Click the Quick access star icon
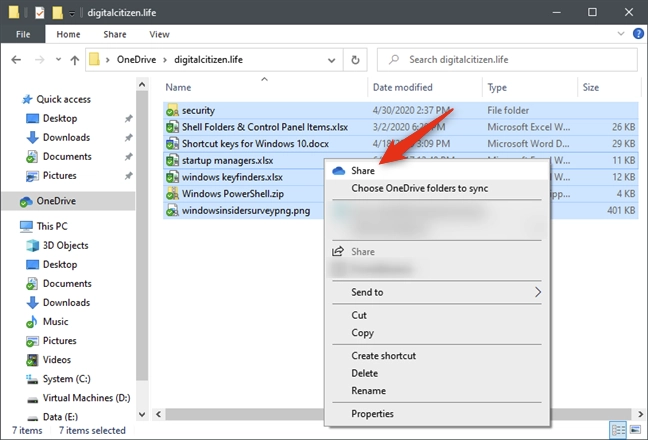Image resolution: width=648 pixels, height=440 pixels. point(27,99)
